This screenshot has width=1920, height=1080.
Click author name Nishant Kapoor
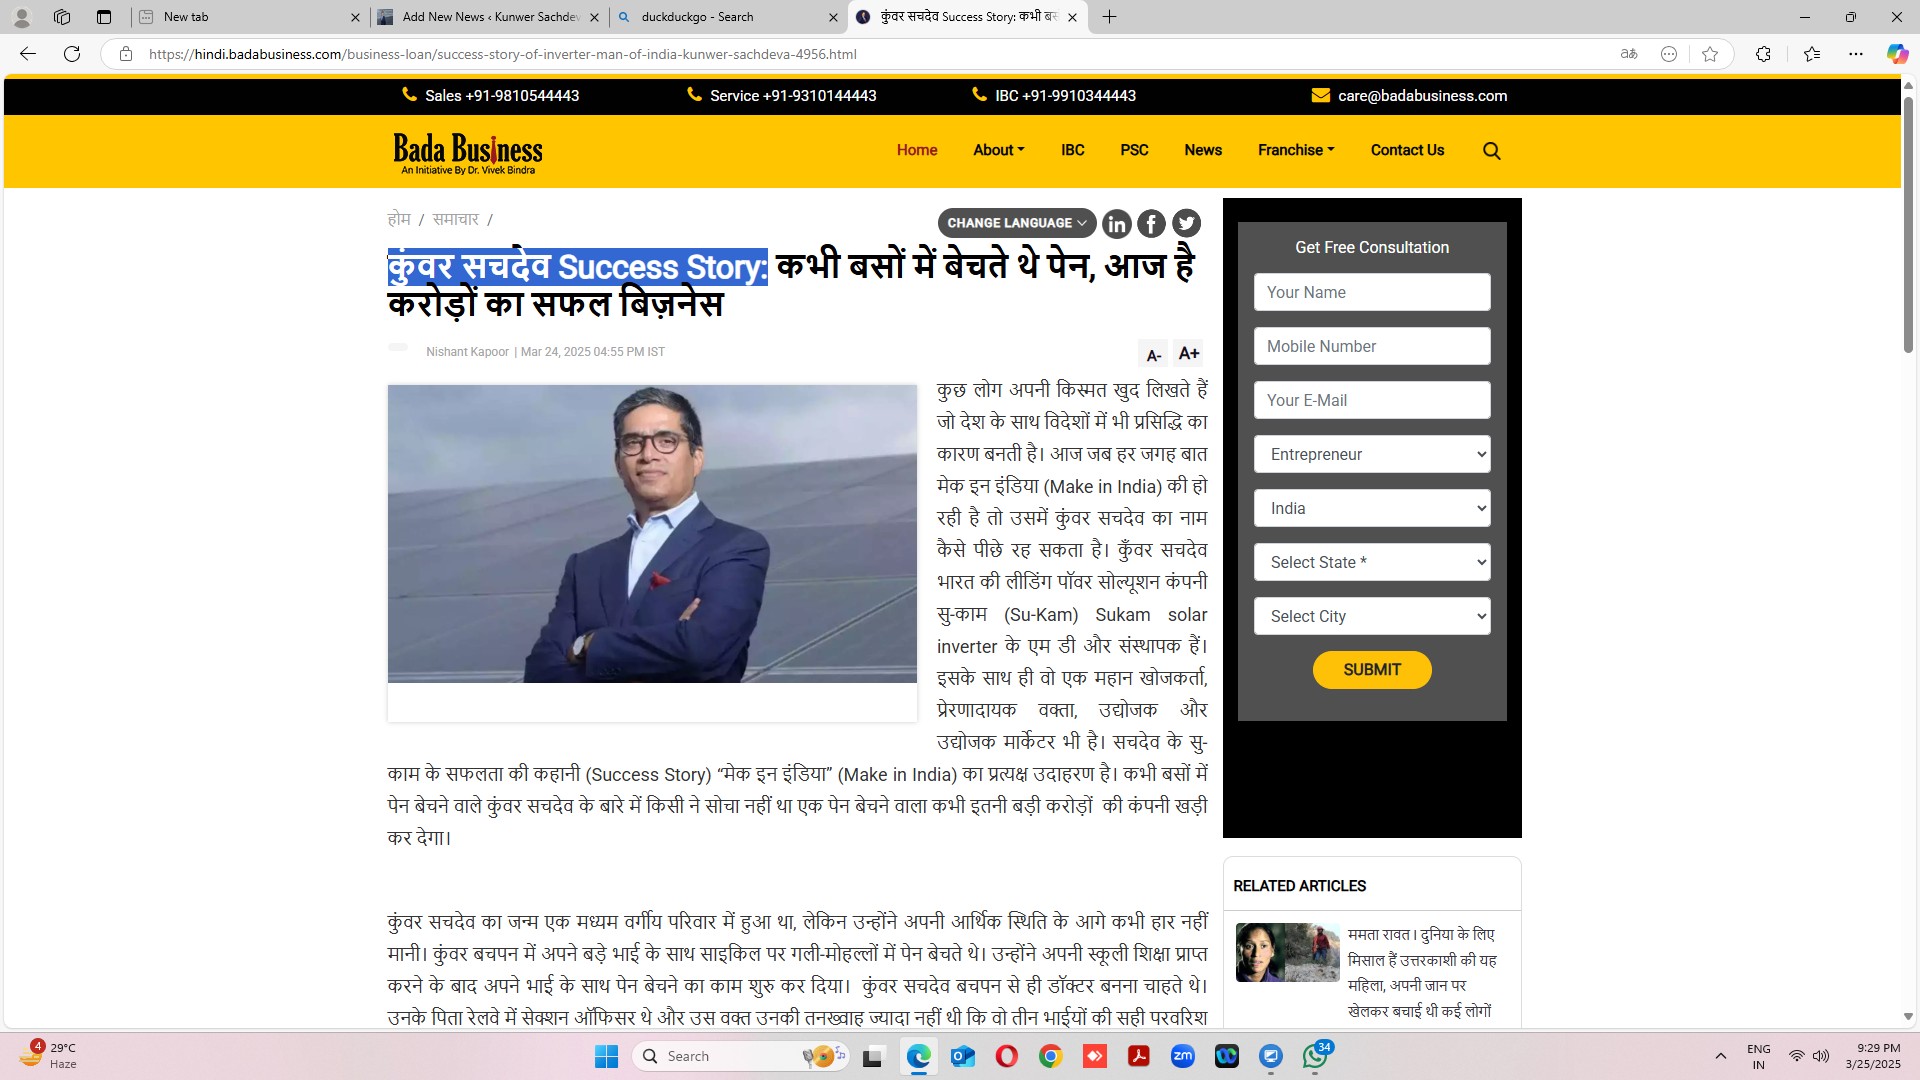coord(467,352)
